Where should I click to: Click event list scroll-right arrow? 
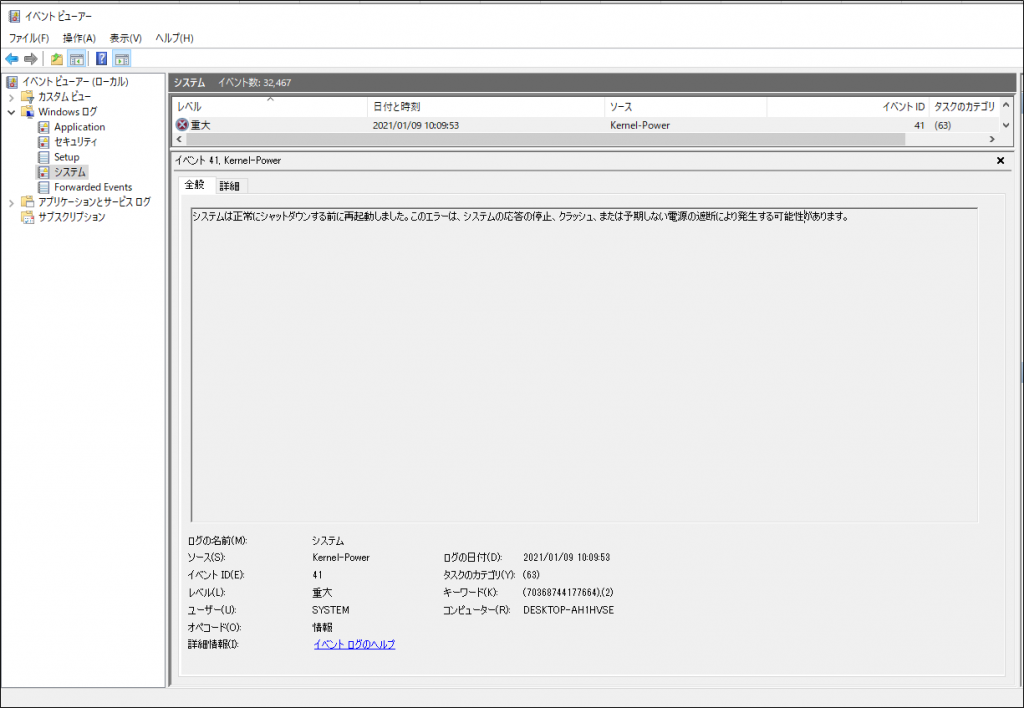point(992,139)
